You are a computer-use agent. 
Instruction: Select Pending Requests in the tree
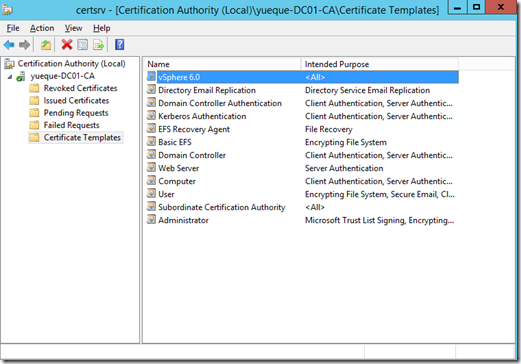pos(76,113)
